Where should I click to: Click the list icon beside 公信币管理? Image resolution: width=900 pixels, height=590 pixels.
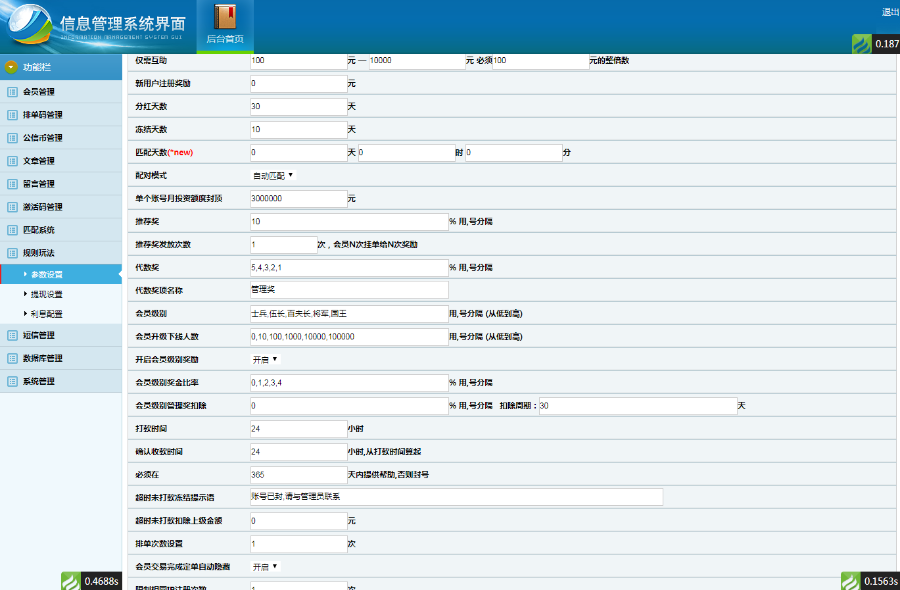12,138
